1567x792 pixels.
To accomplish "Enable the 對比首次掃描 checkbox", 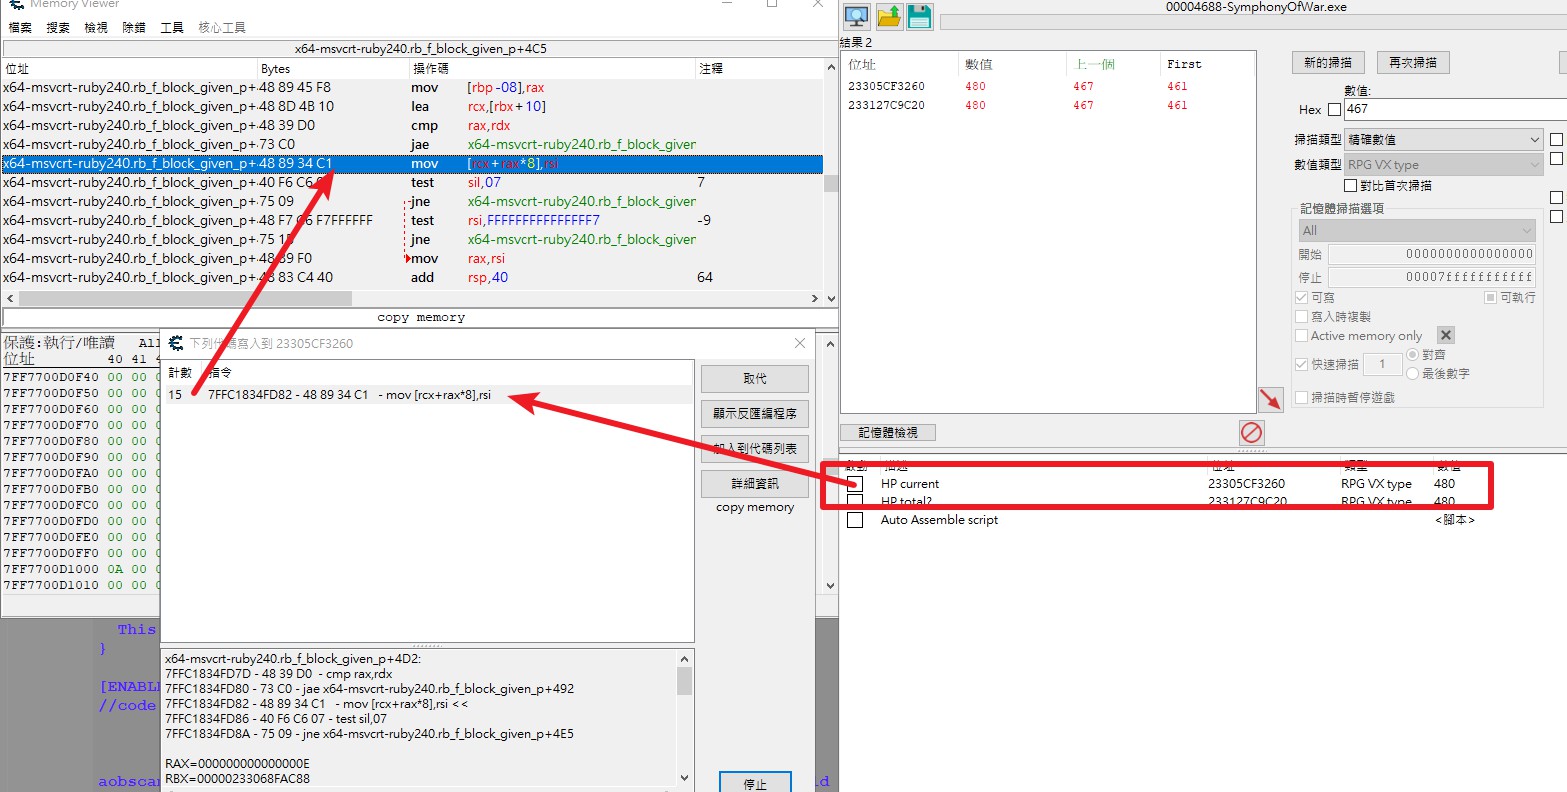I will point(1351,185).
